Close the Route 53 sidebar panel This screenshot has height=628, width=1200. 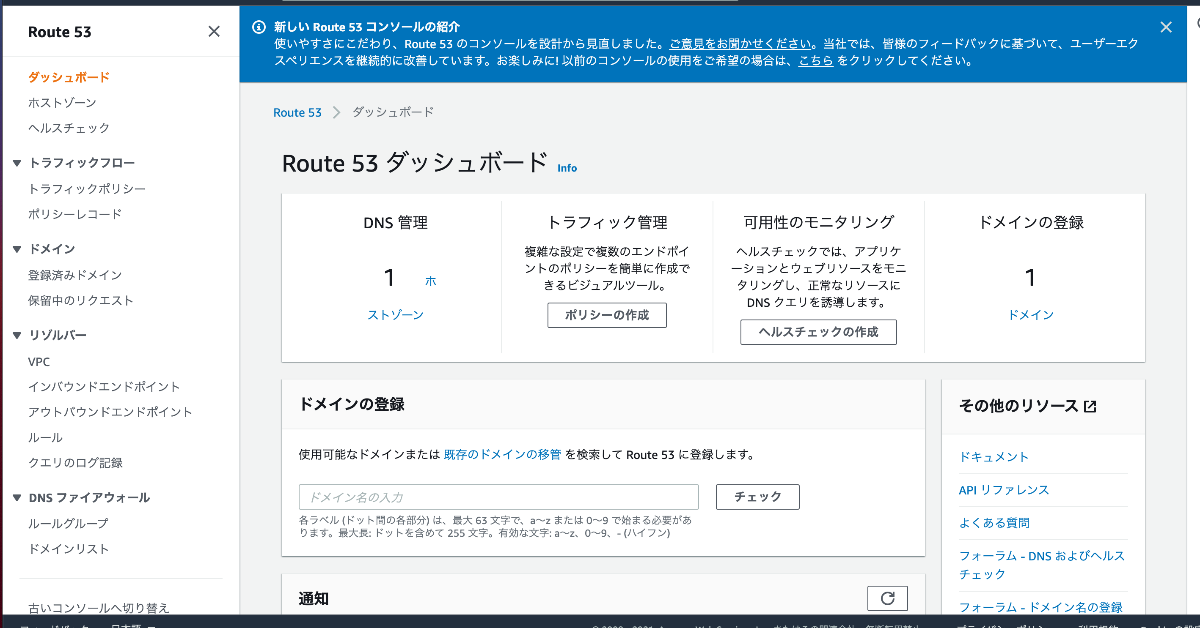[x=214, y=32]
